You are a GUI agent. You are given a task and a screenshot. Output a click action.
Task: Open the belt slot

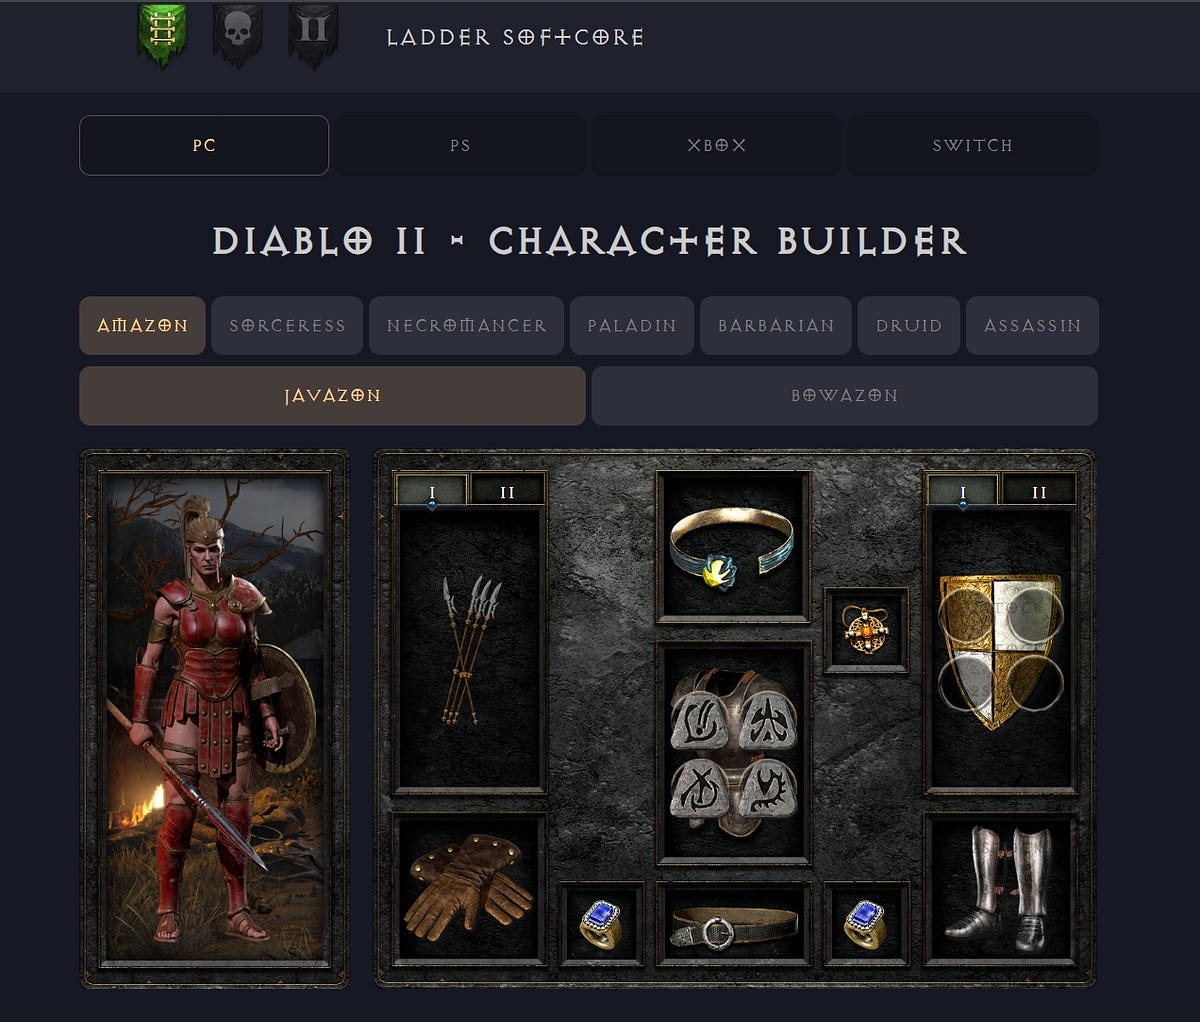[733, 923]
